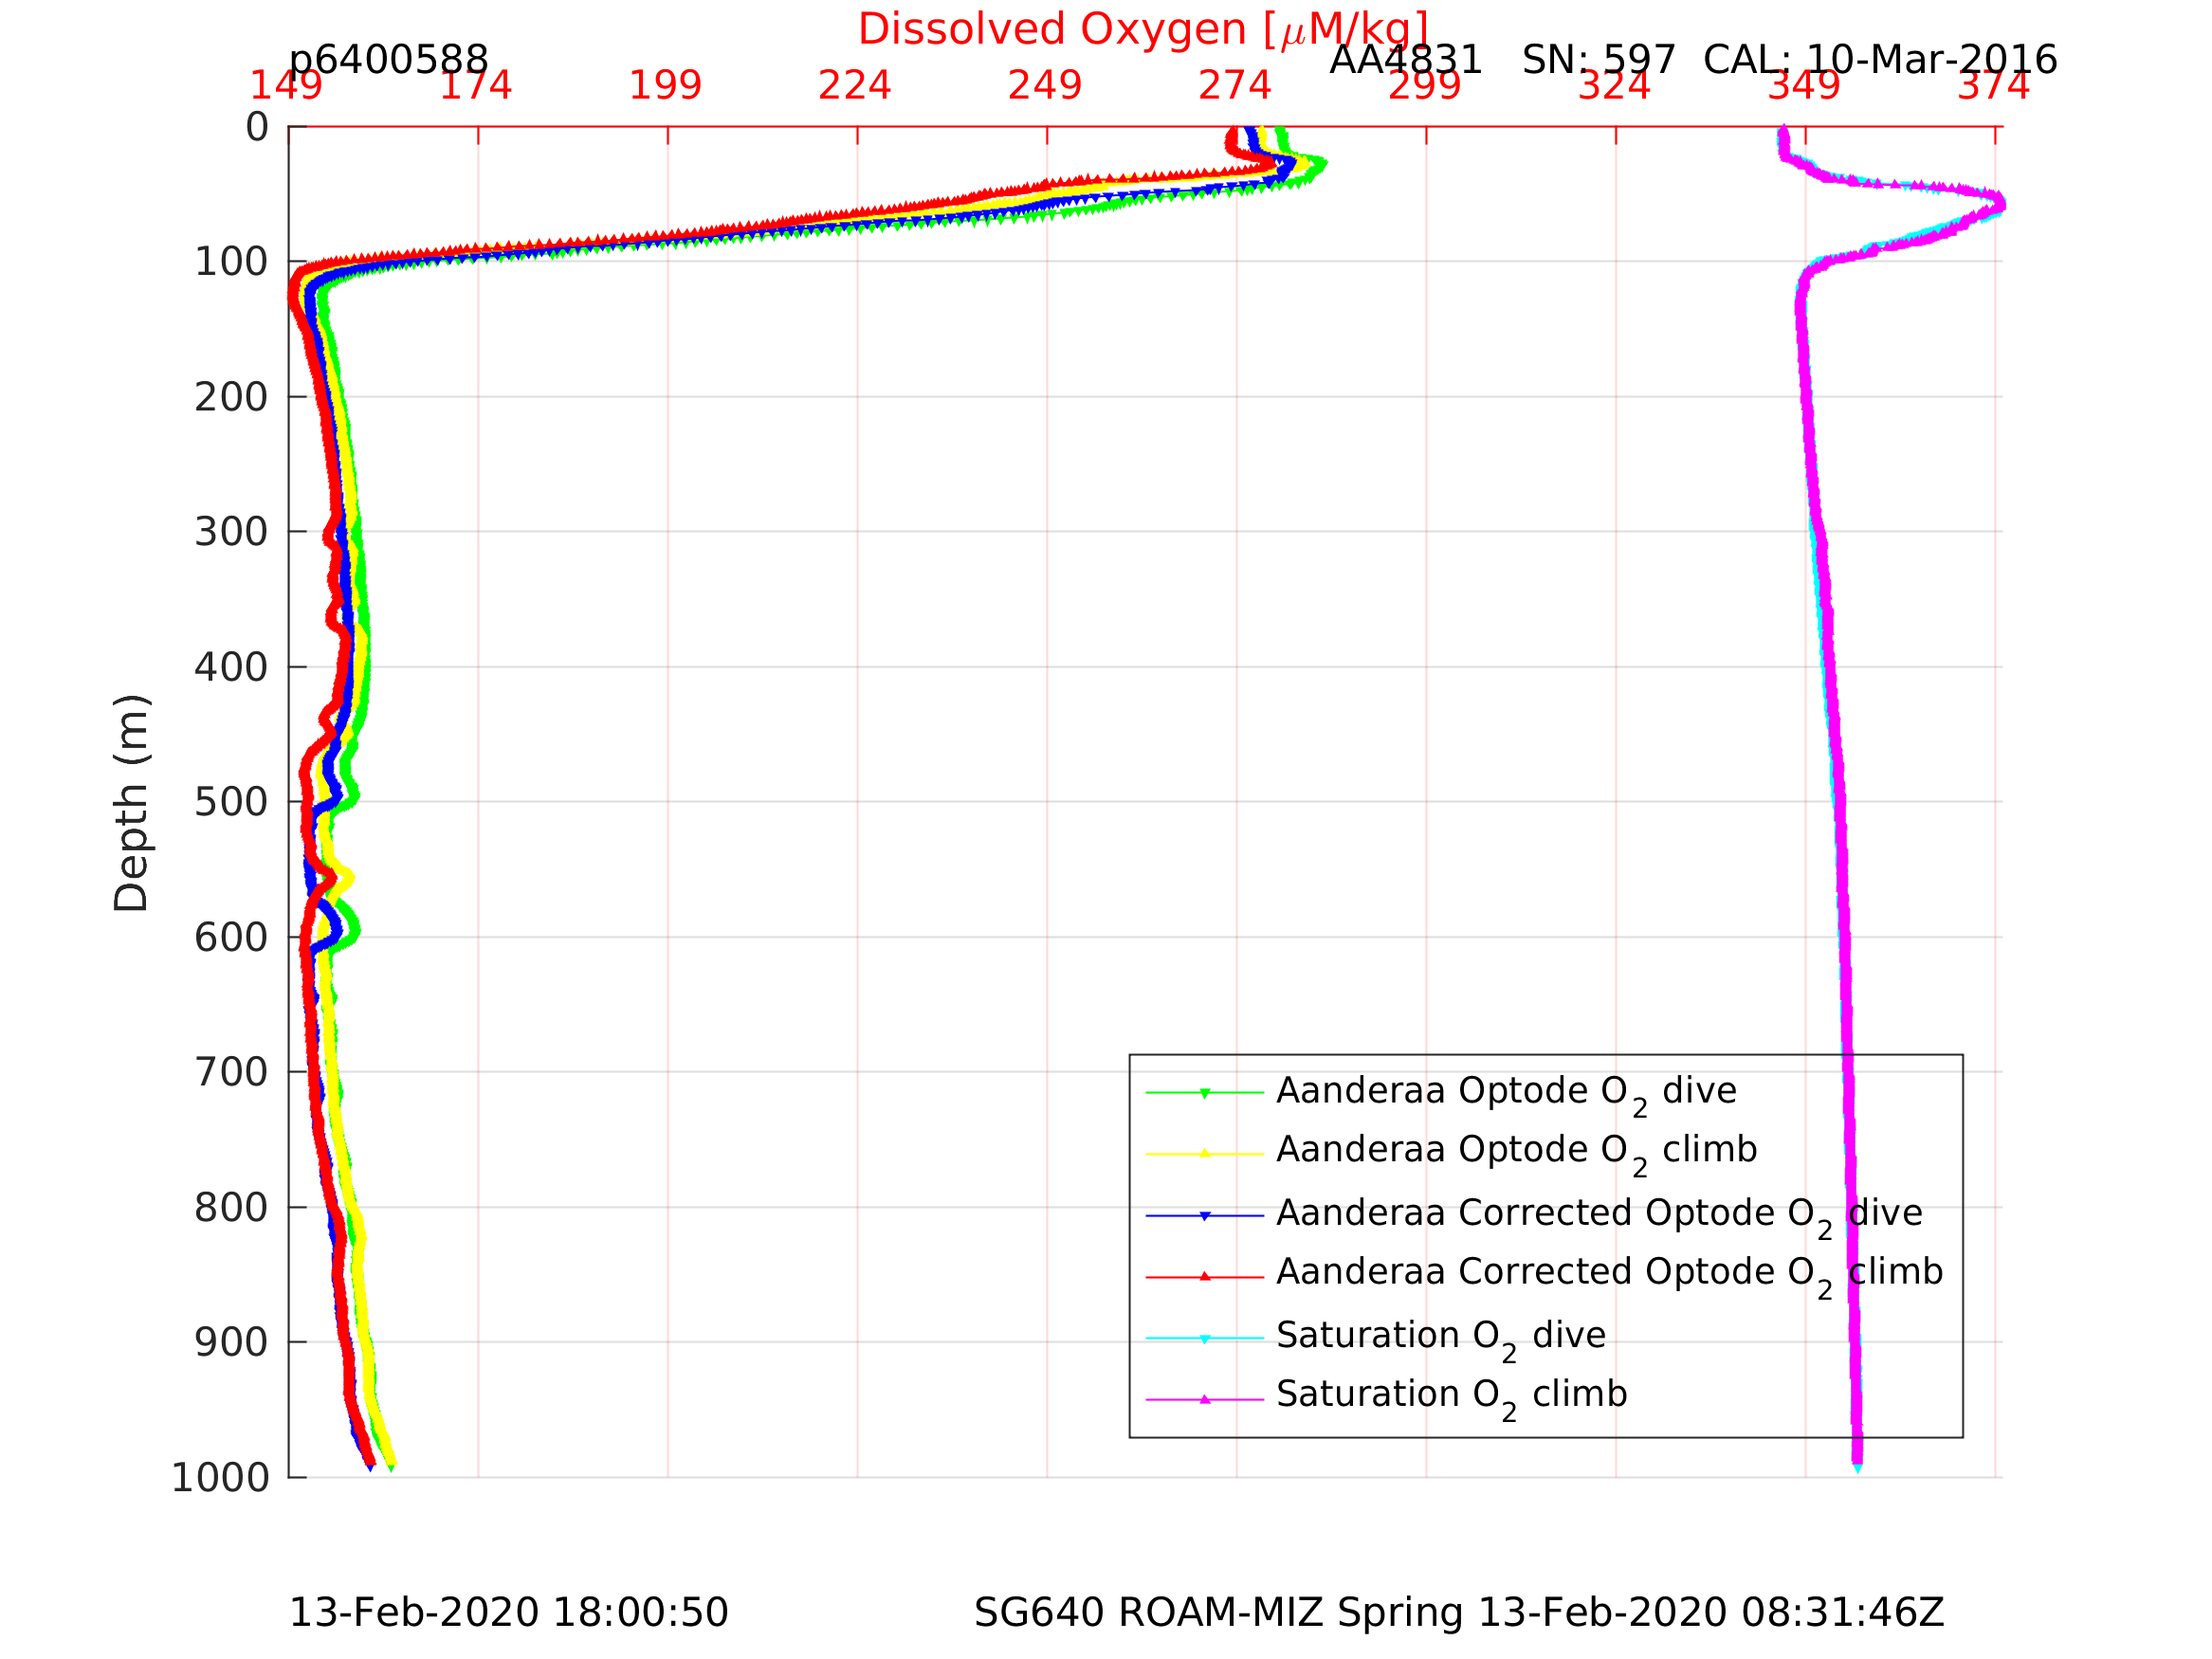
Task: Click the '13-Feb-2020 18:00:50' timestamp
Action: click(508, 1613)
